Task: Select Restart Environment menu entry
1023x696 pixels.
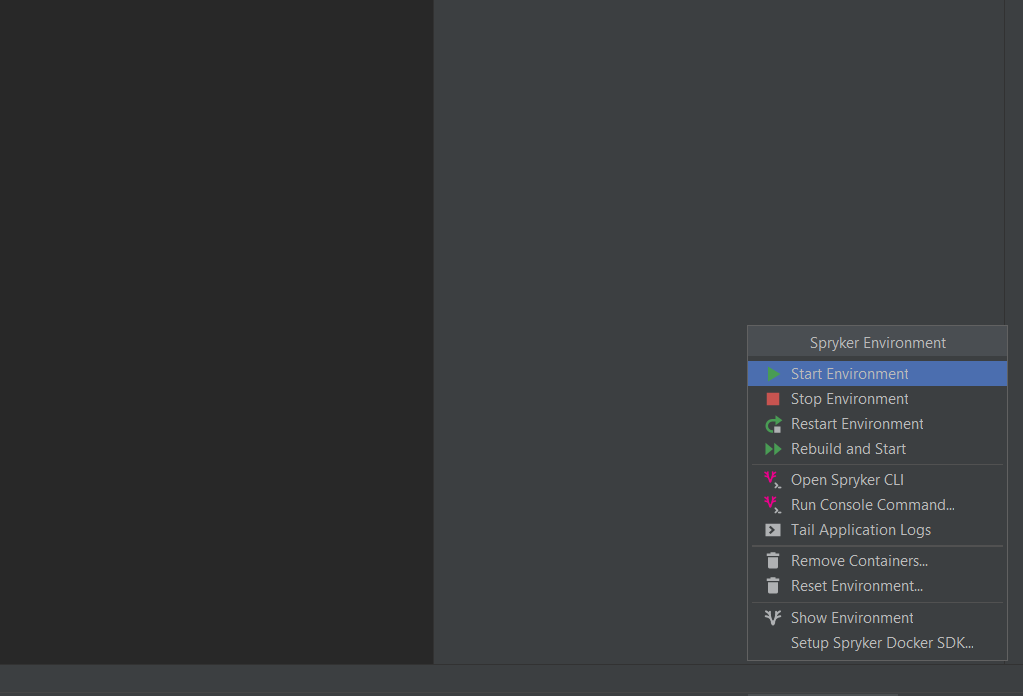Action: point(878,424)
